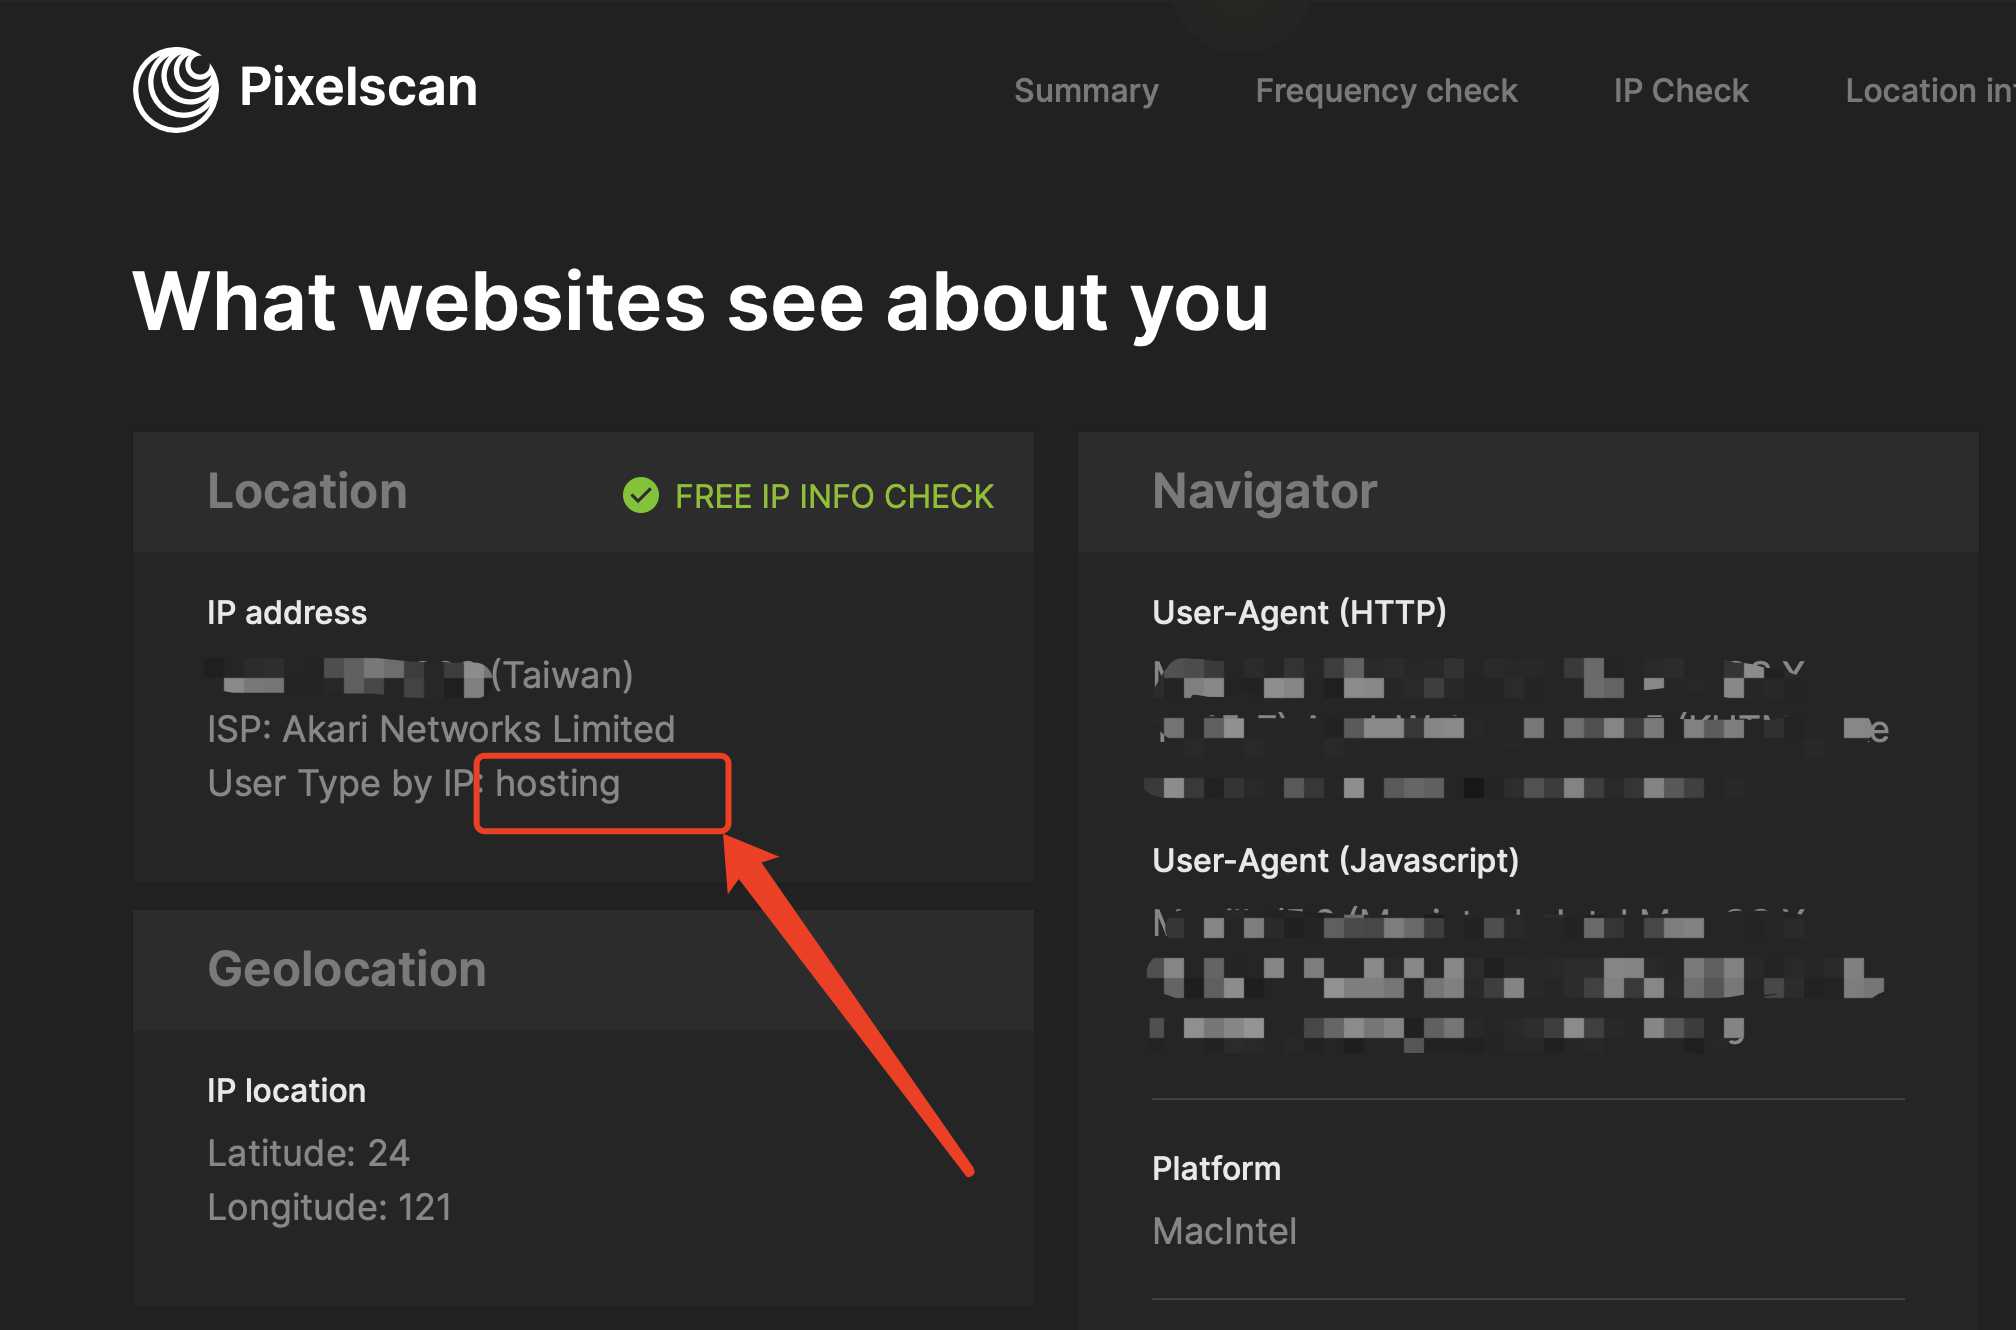Click the FREE IP INFO CHECK link
Image resolution: width=2016 pixels, height=1330 pixels.
click(x=834, y=496)
